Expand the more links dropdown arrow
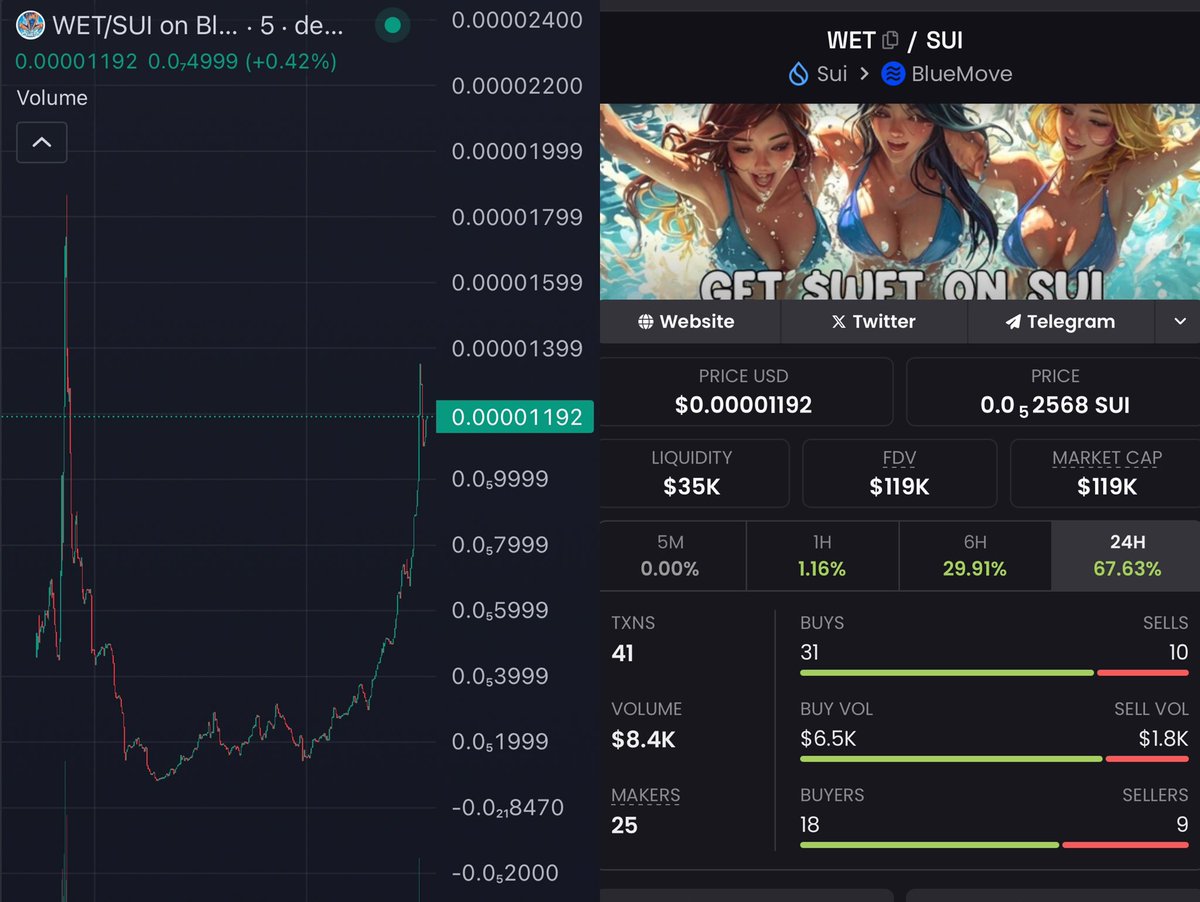Image resolution: width=1200 pixels, height=902 pixels. pos(1179,322)
